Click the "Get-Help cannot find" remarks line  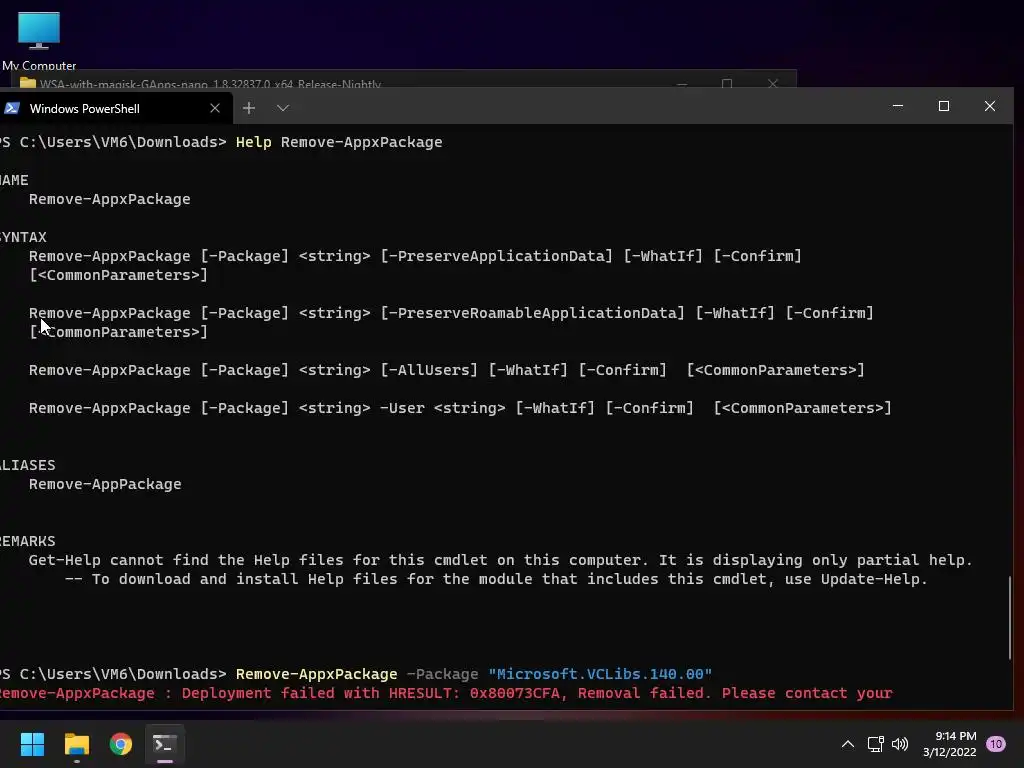tap(501, 560)
